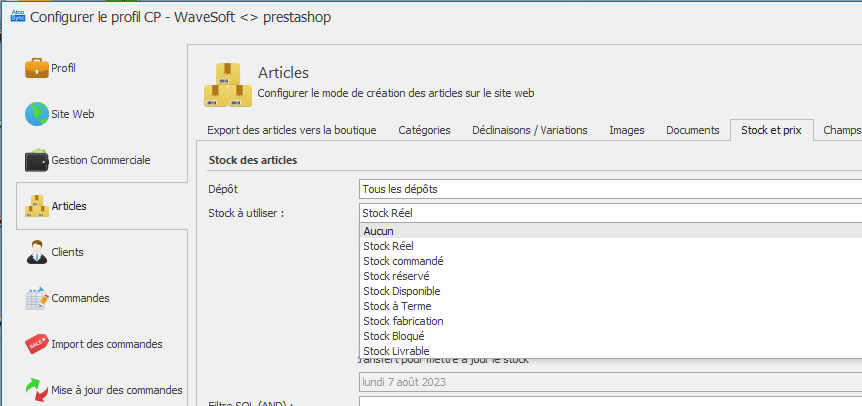Open the Site Web section
The width and height of the screenshot is (862, 406).
pyautogui.click(x=73, y=114)
